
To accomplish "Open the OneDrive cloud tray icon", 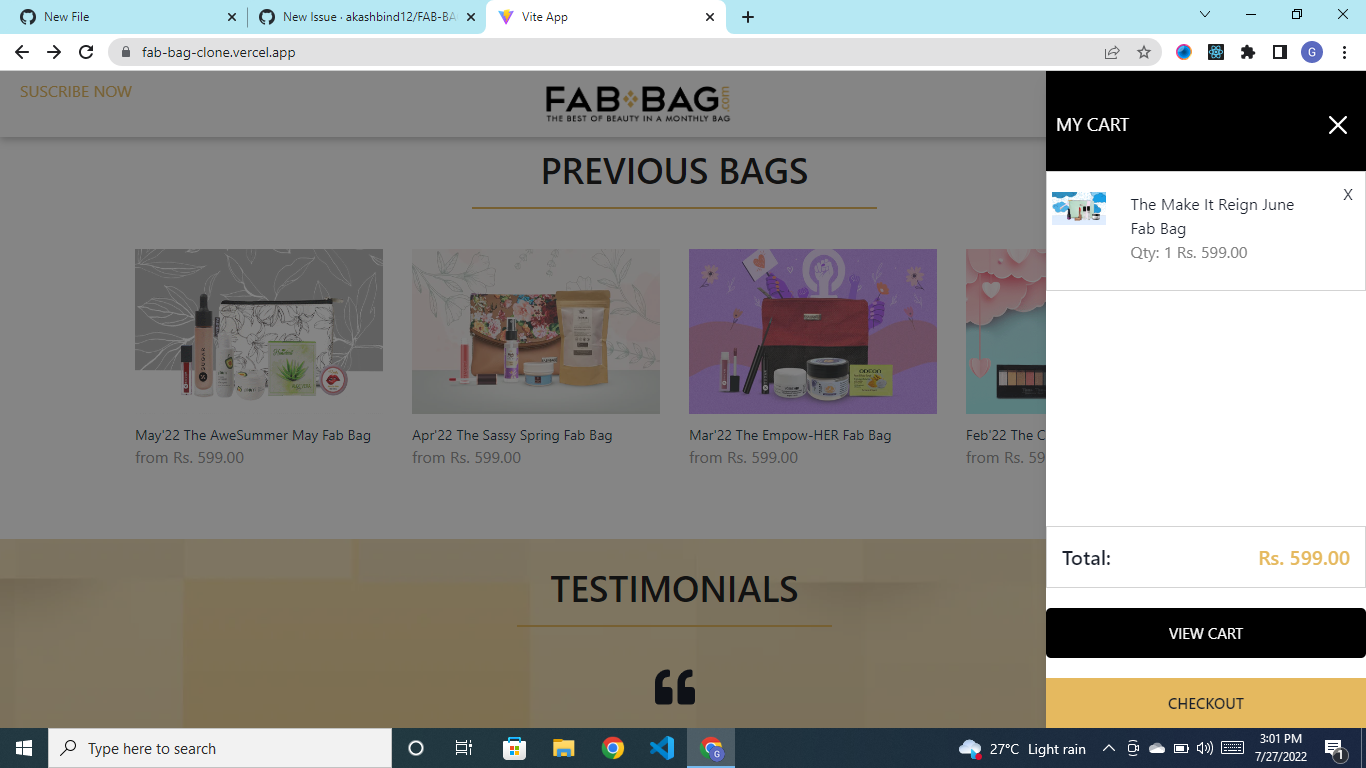I will click(1157, 748).
